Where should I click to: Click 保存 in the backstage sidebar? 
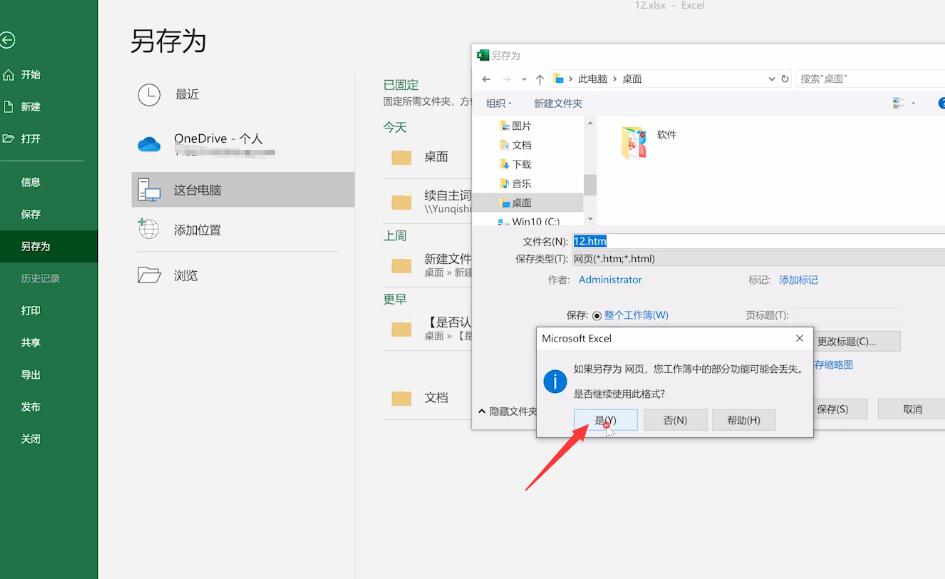pos(30,214)
